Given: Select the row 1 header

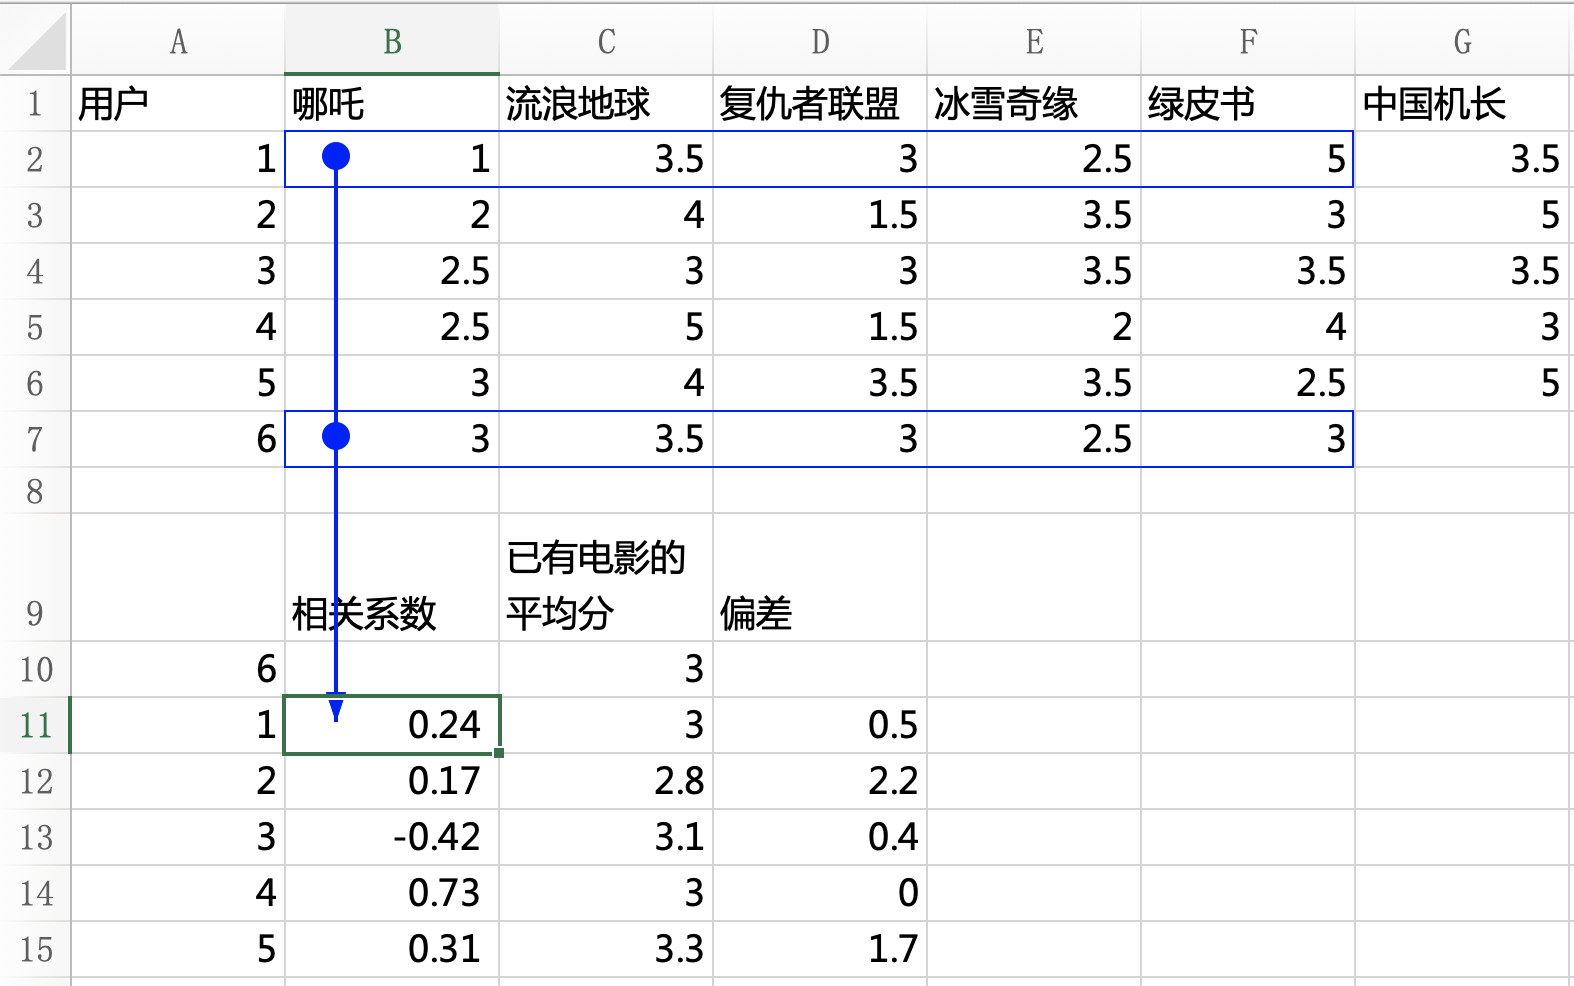Looking at the screenshot, I should (x=35, y=103).
